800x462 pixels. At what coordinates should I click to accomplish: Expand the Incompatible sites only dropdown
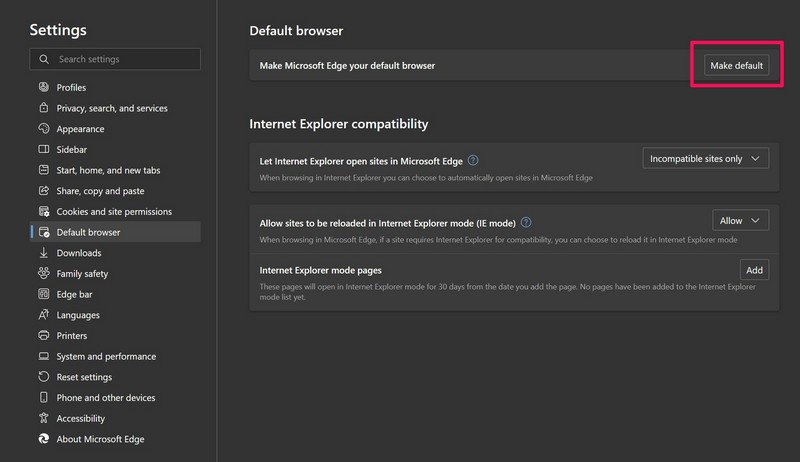point(705,159)
